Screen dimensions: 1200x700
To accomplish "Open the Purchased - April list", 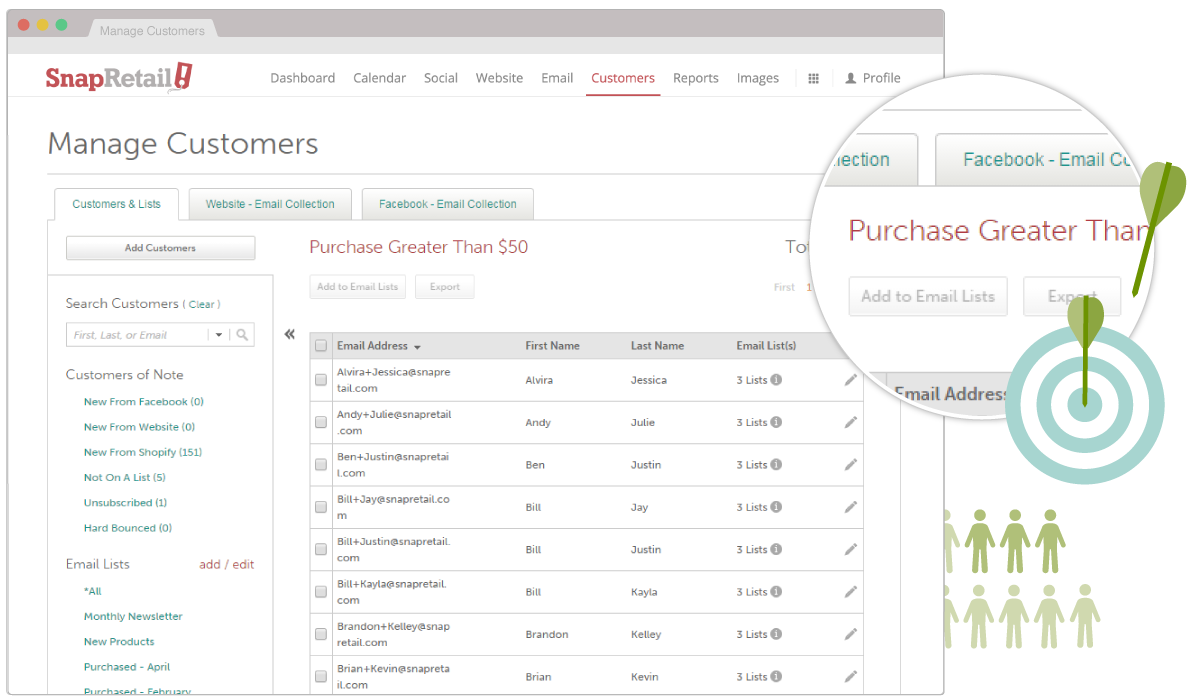I will click(127, 667).
